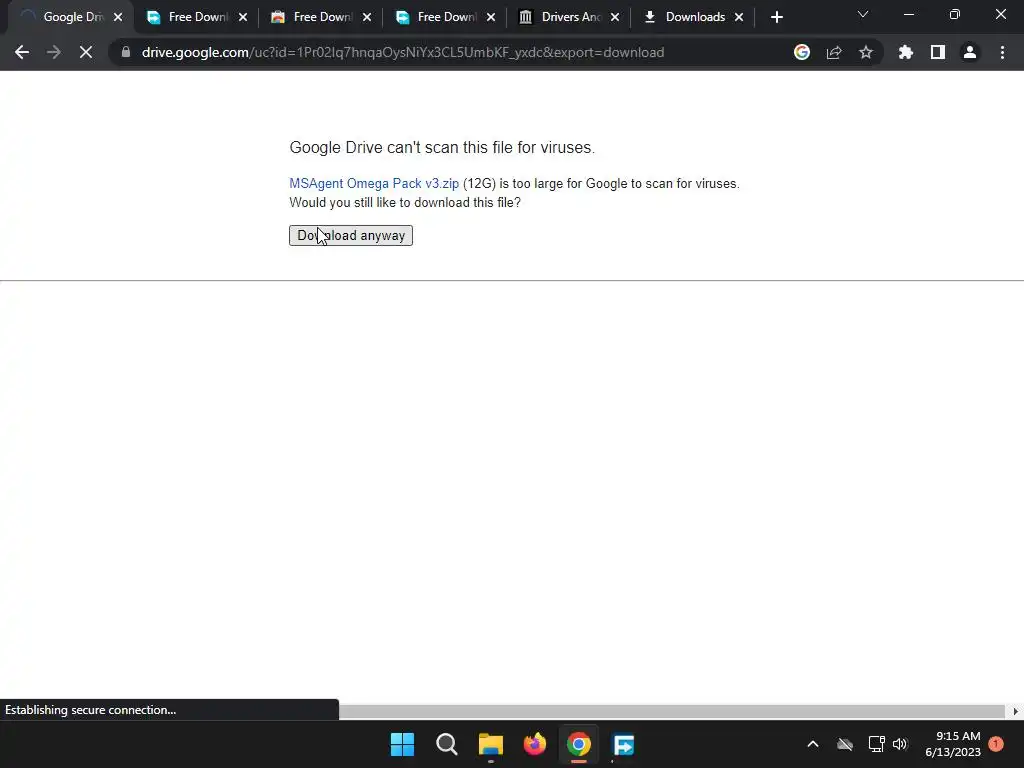Open the clock showing 9:15 AM
Screen dimensions: 1024x768
point(953,744)
